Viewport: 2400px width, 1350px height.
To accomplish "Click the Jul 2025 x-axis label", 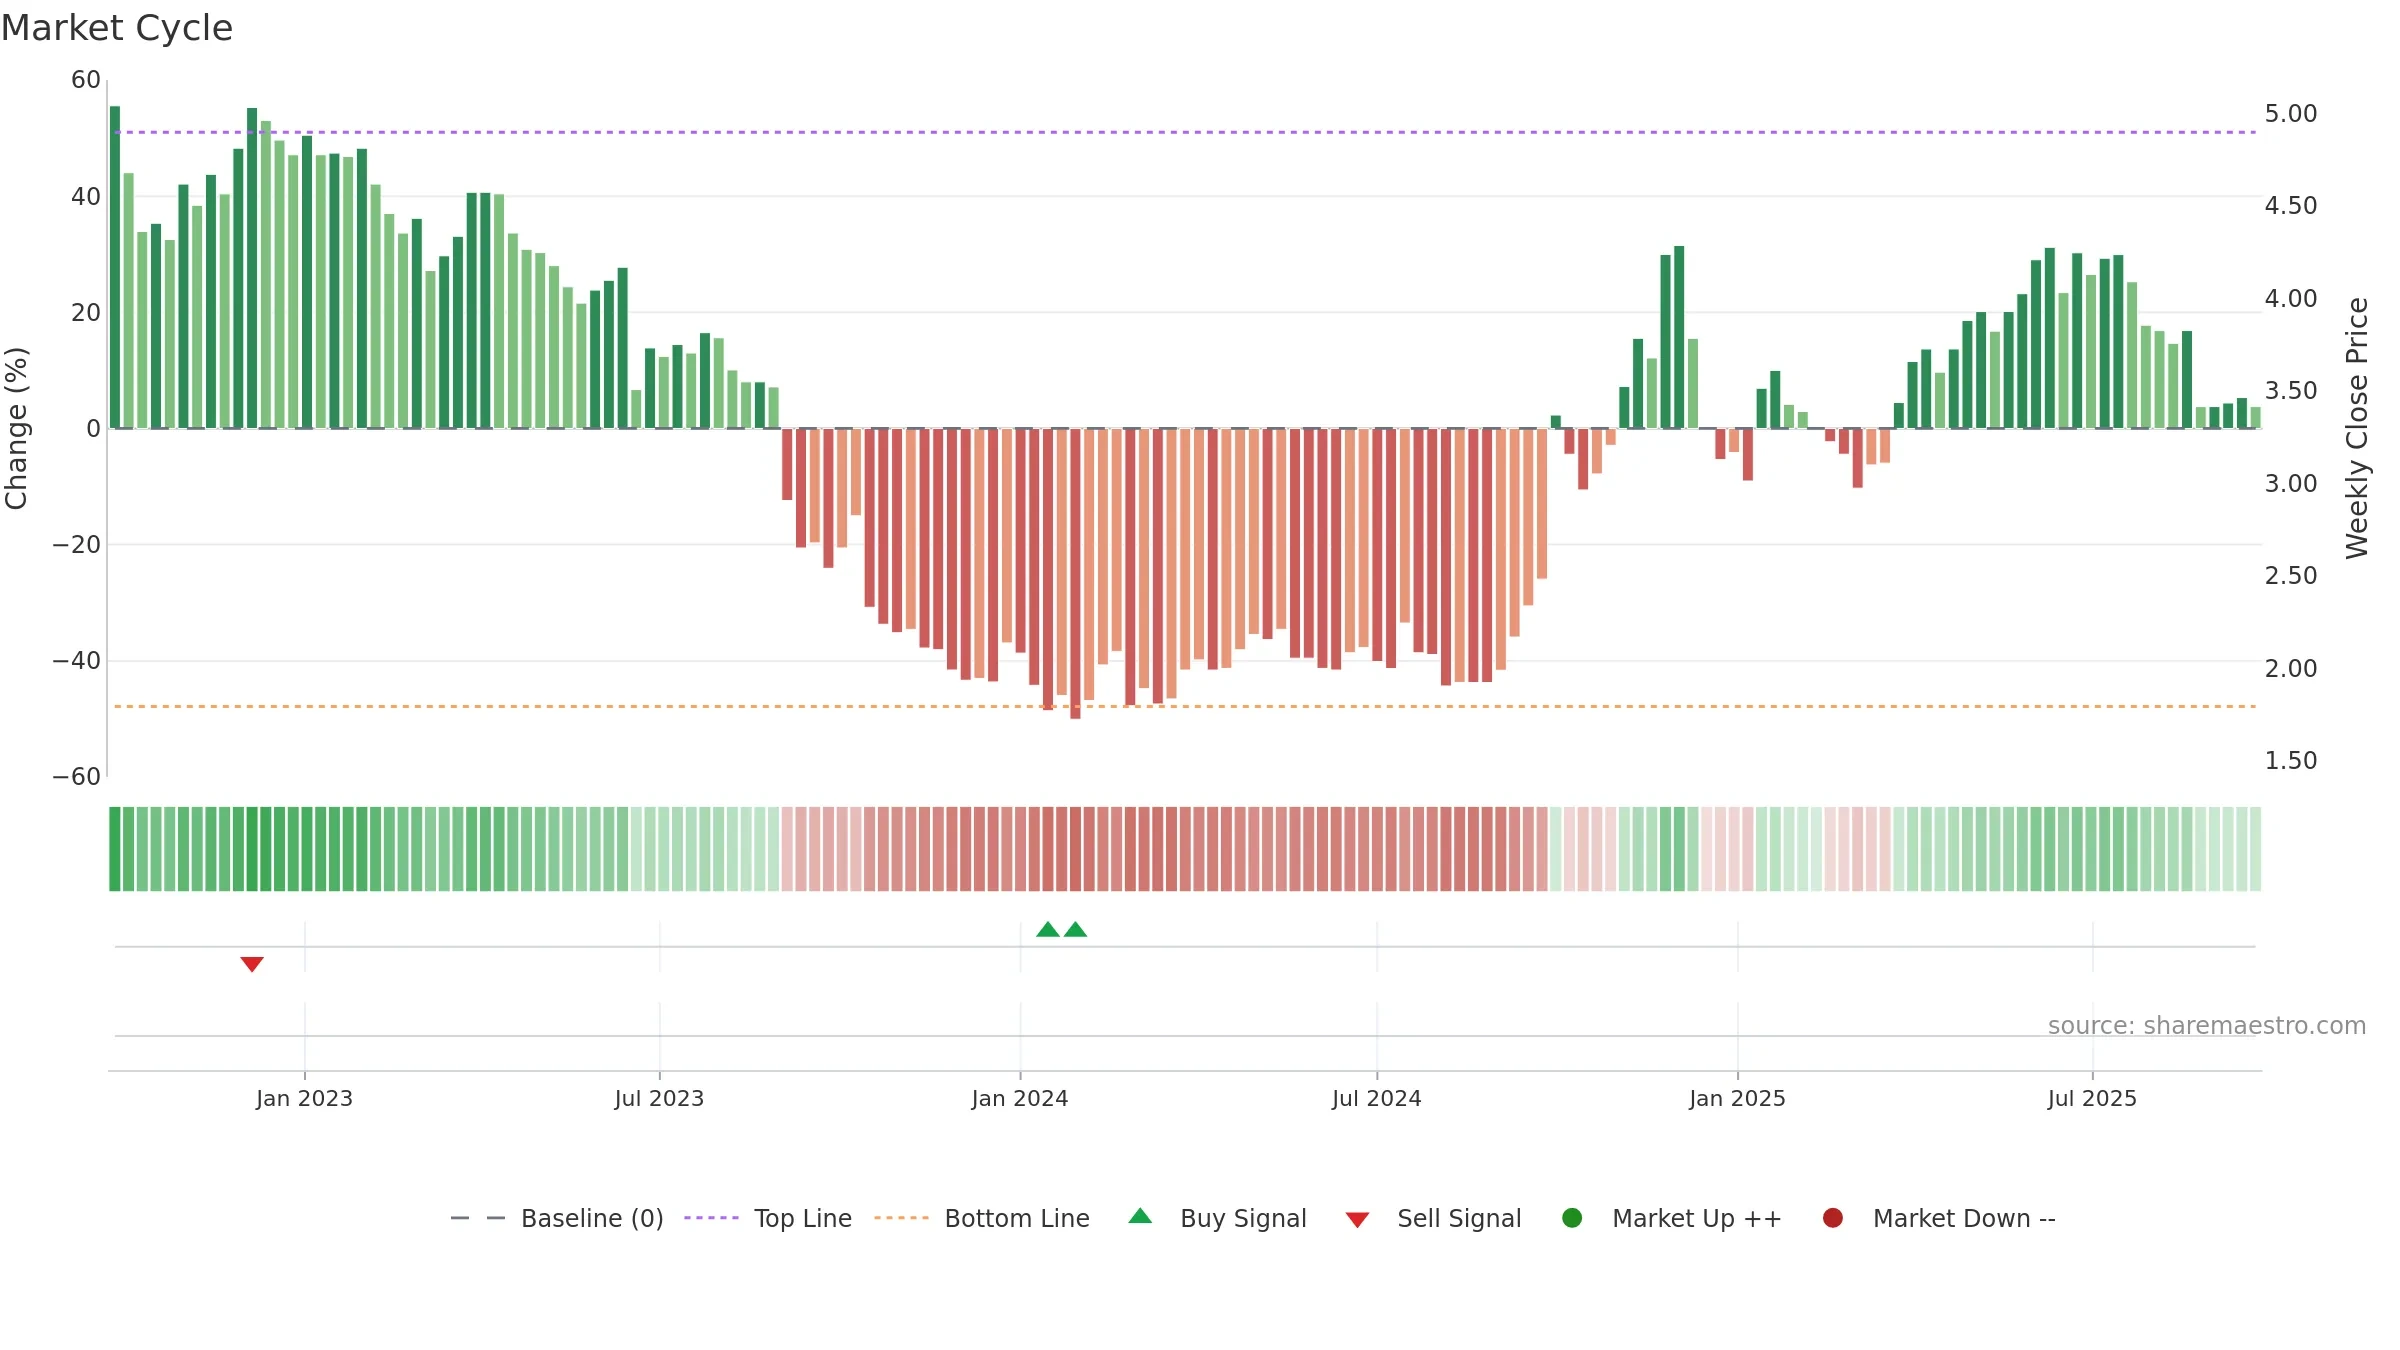I will click(2092, 1098).
